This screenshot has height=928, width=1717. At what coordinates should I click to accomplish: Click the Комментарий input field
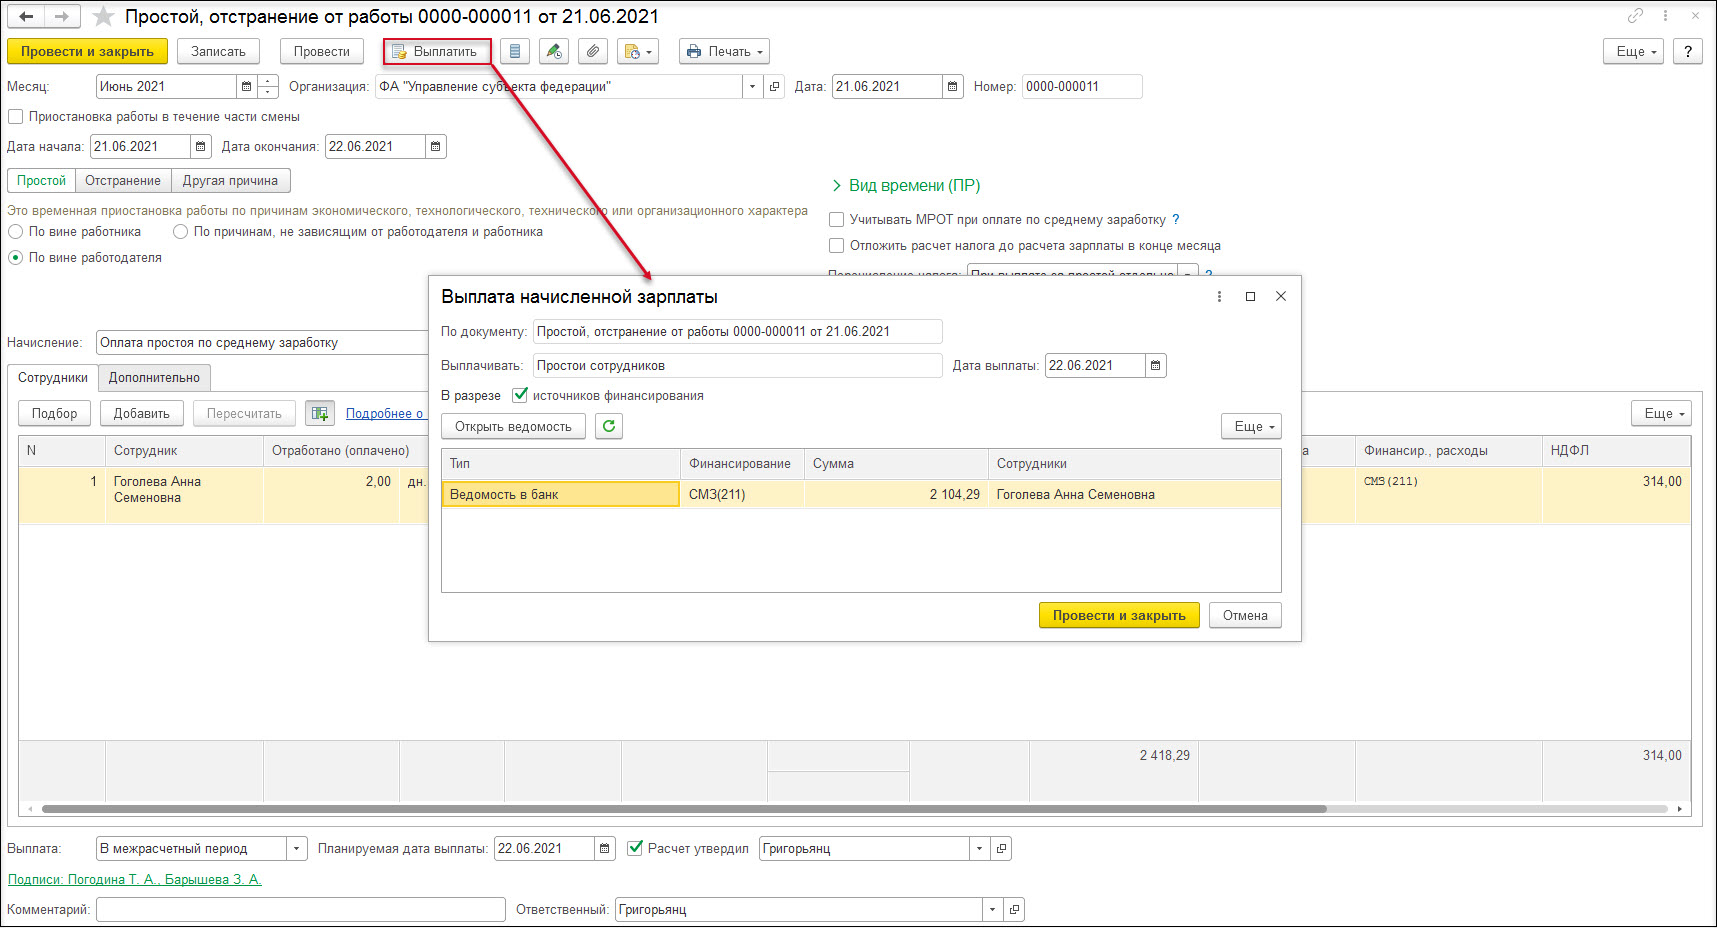pyautogui.click(x=301, y=910)
